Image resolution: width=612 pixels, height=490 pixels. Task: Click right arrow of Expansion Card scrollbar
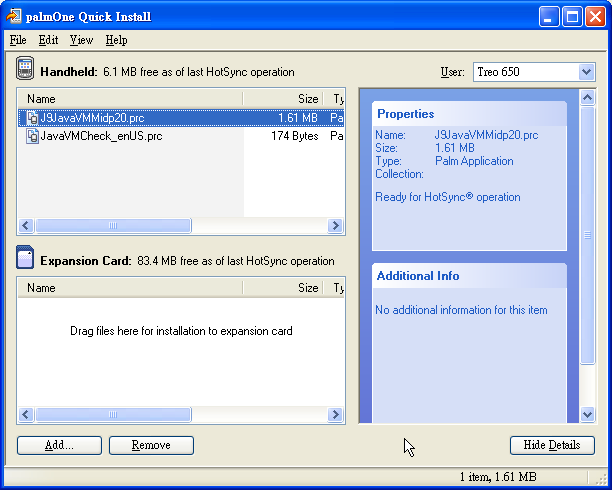(335, 414)
